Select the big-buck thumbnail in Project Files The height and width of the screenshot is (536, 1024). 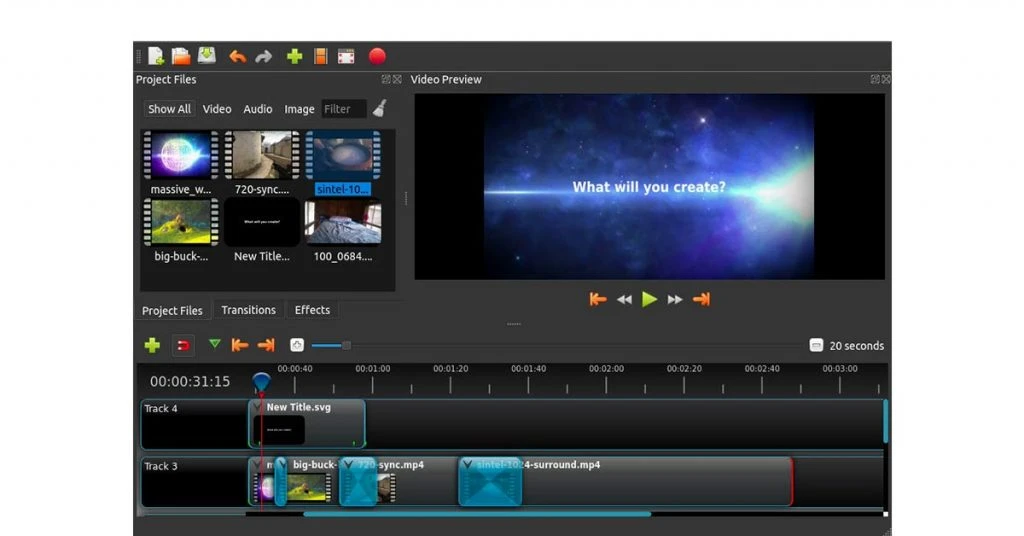coord(181,223)
